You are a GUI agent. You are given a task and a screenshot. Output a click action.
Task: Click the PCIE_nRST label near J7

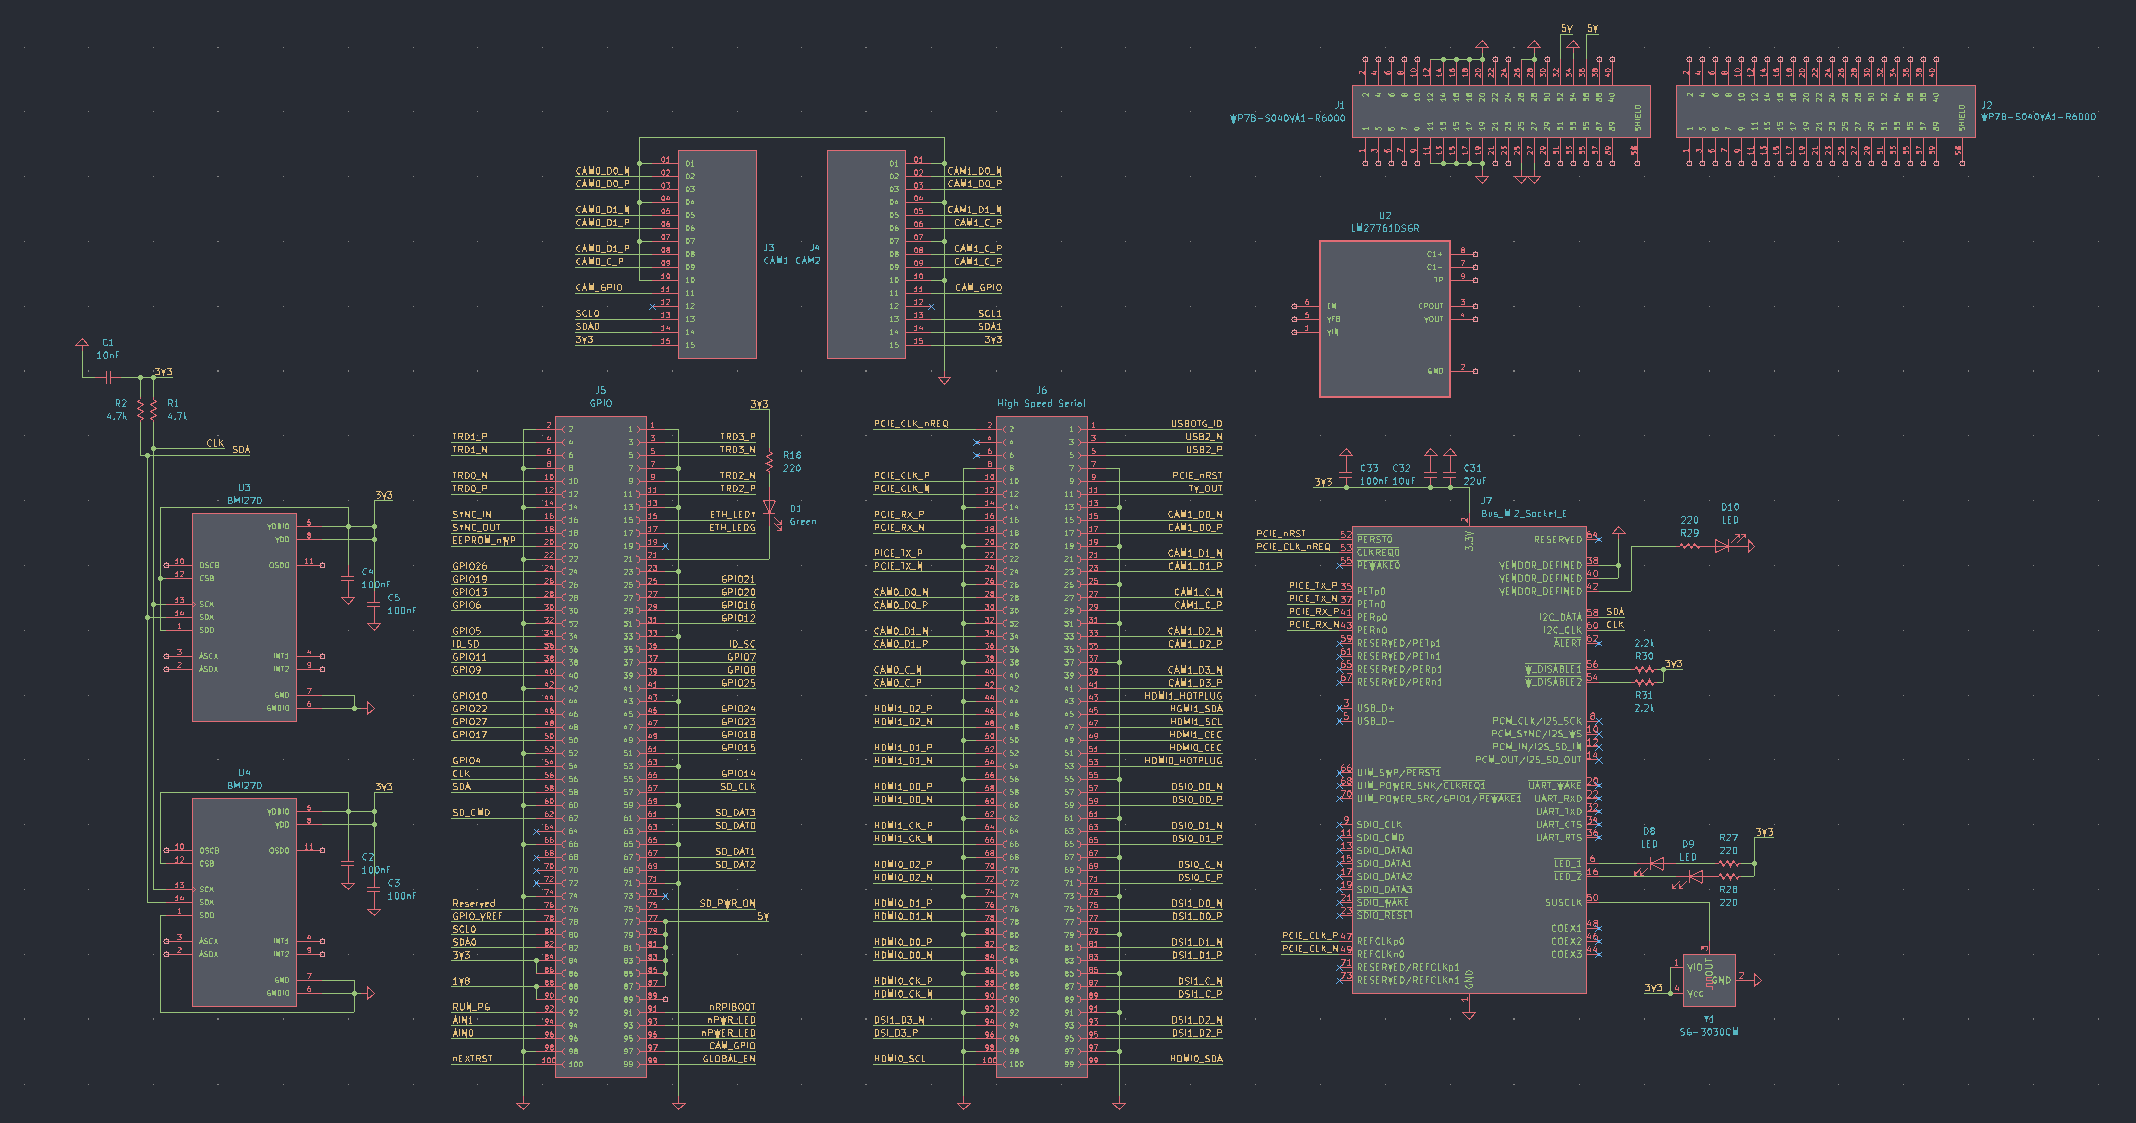(1279, 532)
